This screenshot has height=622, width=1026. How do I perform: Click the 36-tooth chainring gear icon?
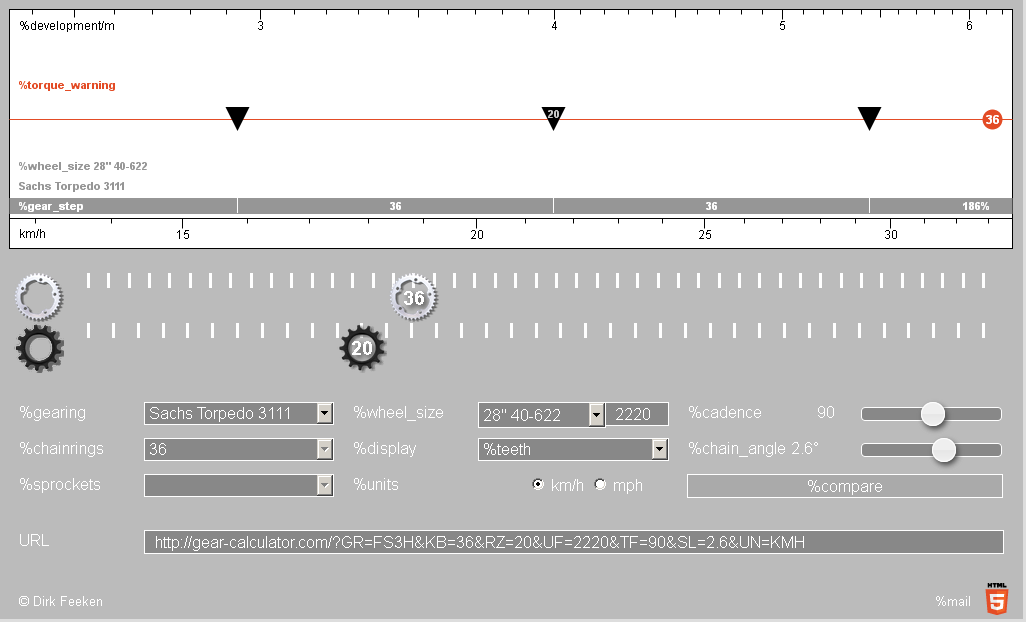413,297
